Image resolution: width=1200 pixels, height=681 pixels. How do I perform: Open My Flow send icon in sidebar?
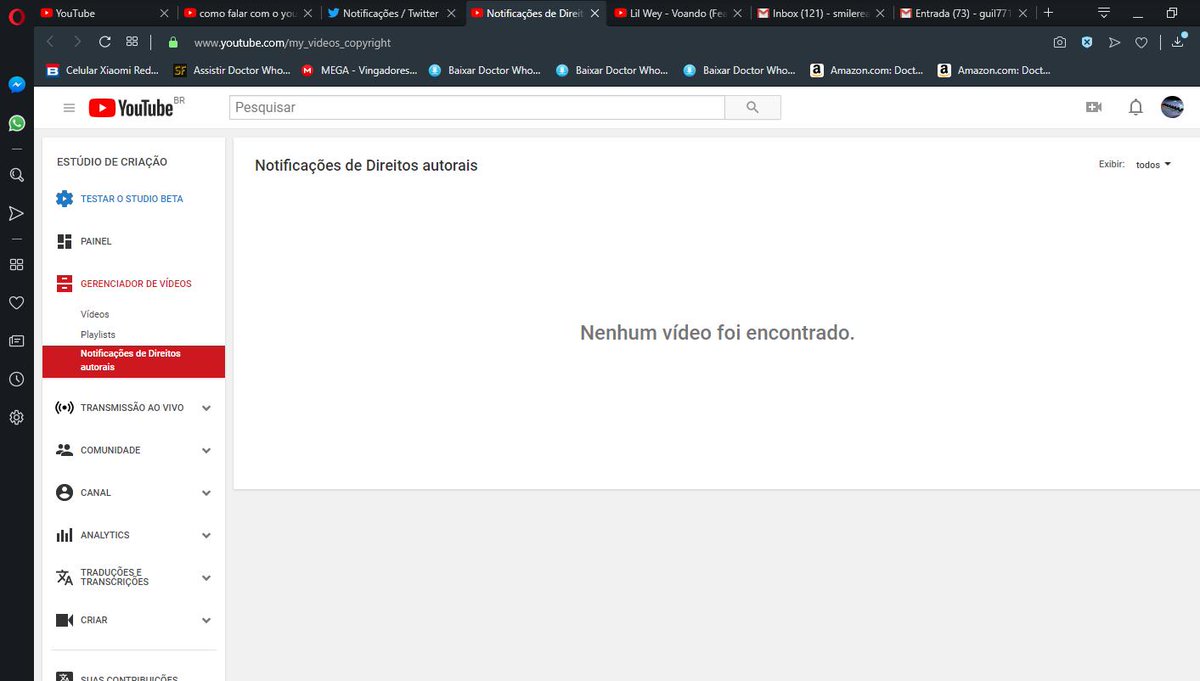(16, 213)
